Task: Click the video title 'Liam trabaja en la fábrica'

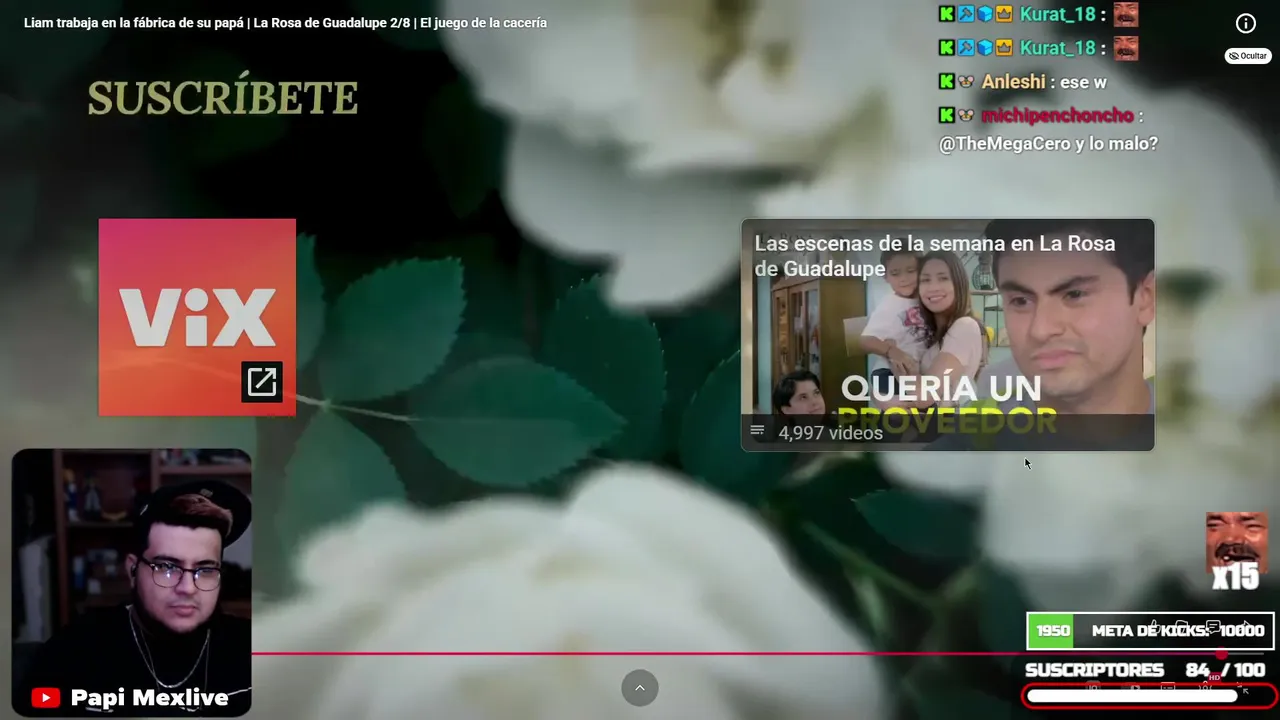Action: [285, 23]
